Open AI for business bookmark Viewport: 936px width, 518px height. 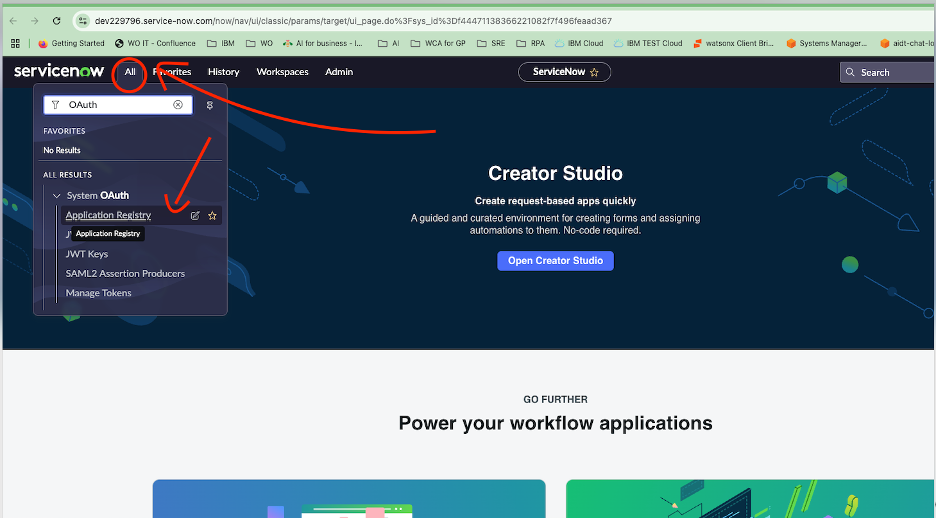(322, 44)
